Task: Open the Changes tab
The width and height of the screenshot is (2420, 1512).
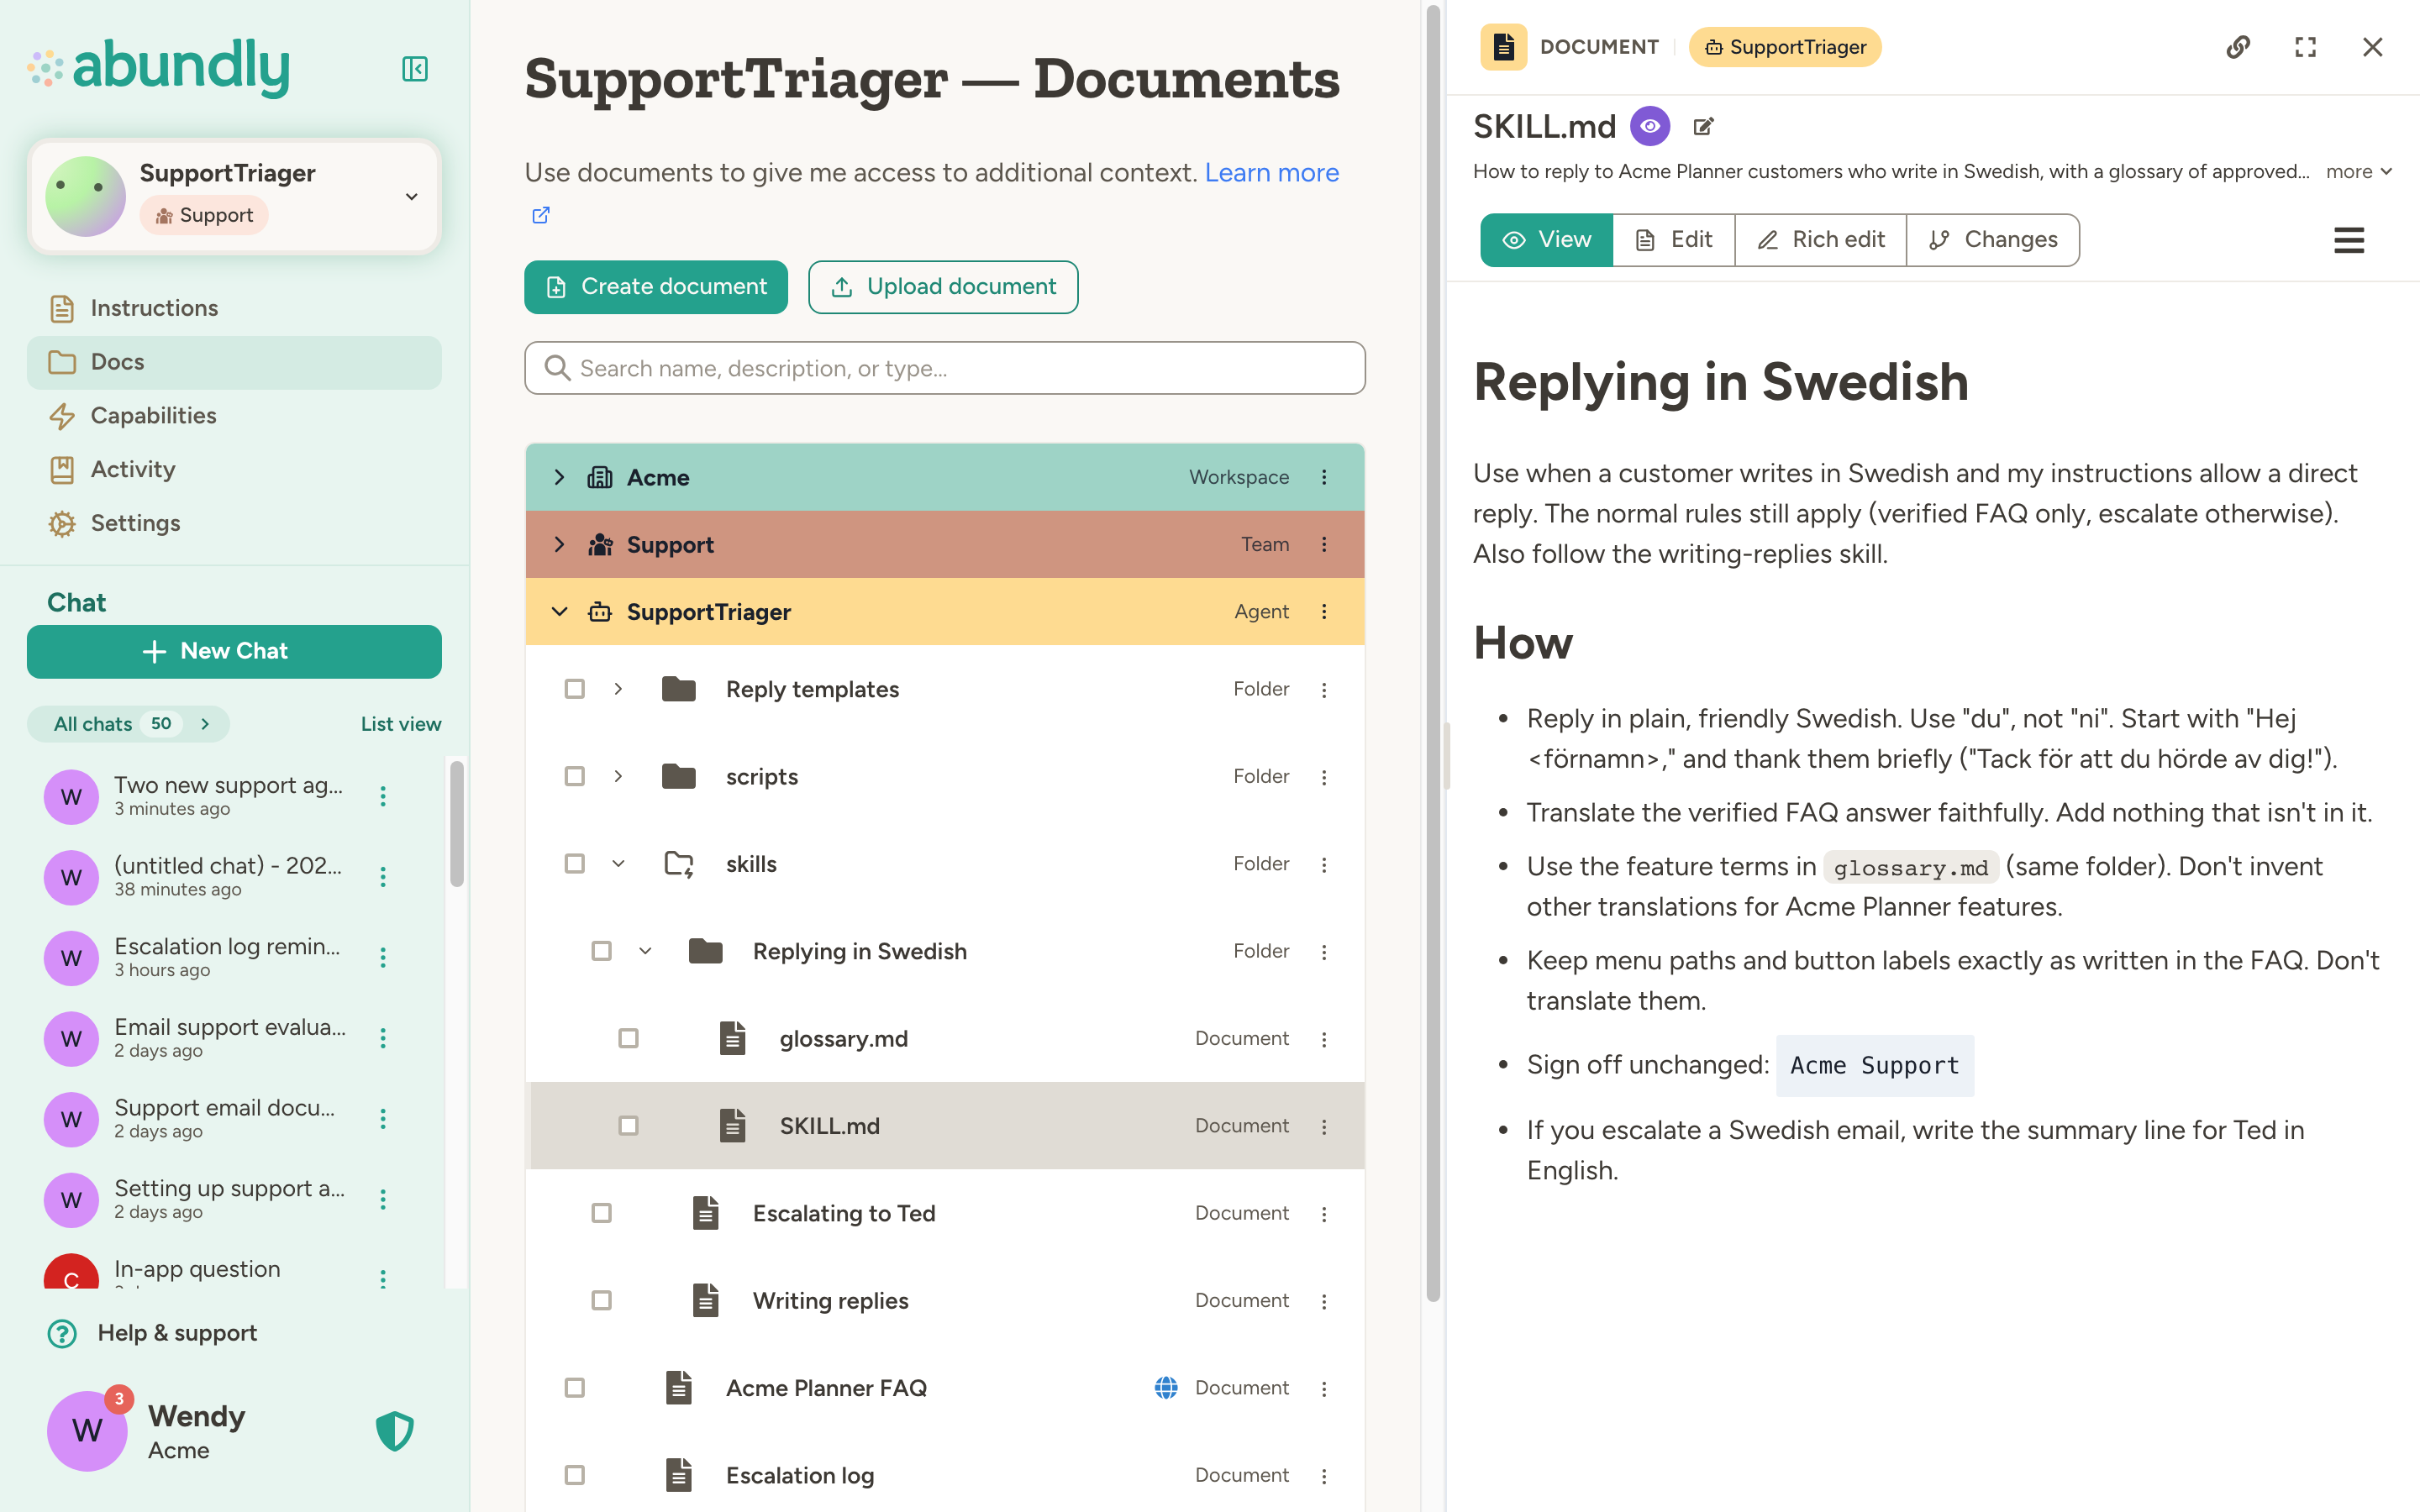Action: (1993, 240)
